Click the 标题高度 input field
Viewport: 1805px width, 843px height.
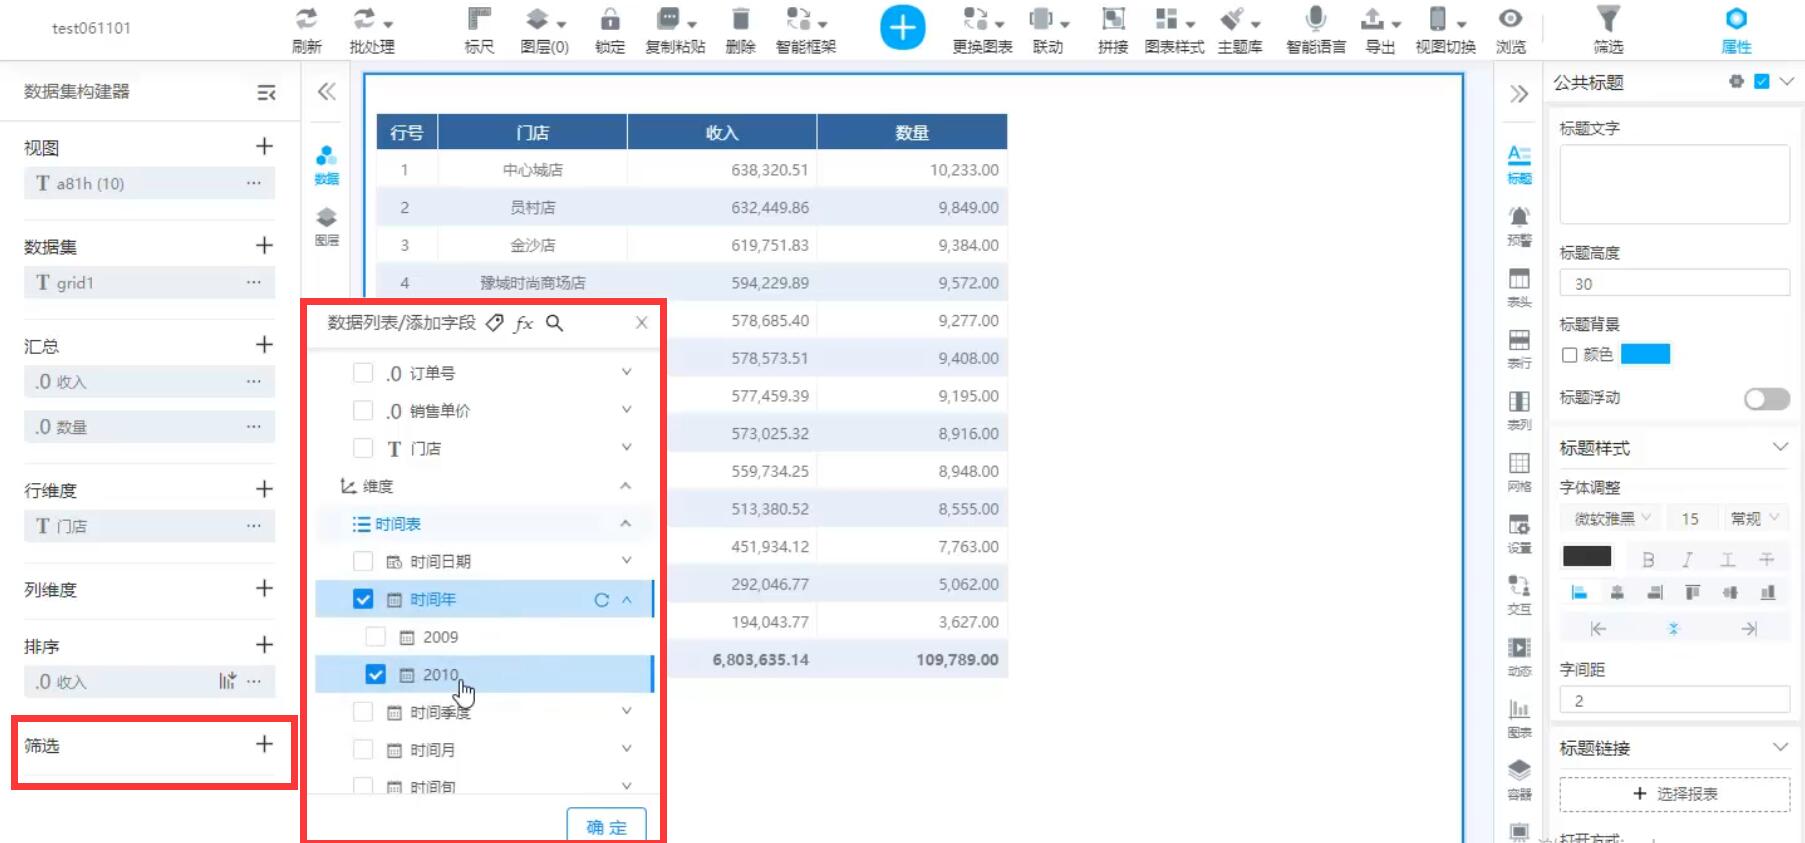(1674, 284)
